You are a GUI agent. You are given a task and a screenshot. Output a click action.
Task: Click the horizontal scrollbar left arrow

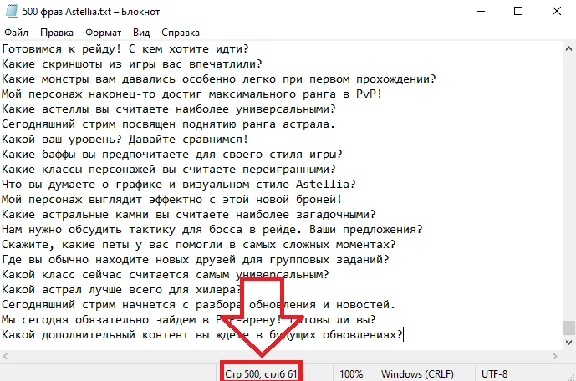5,356
